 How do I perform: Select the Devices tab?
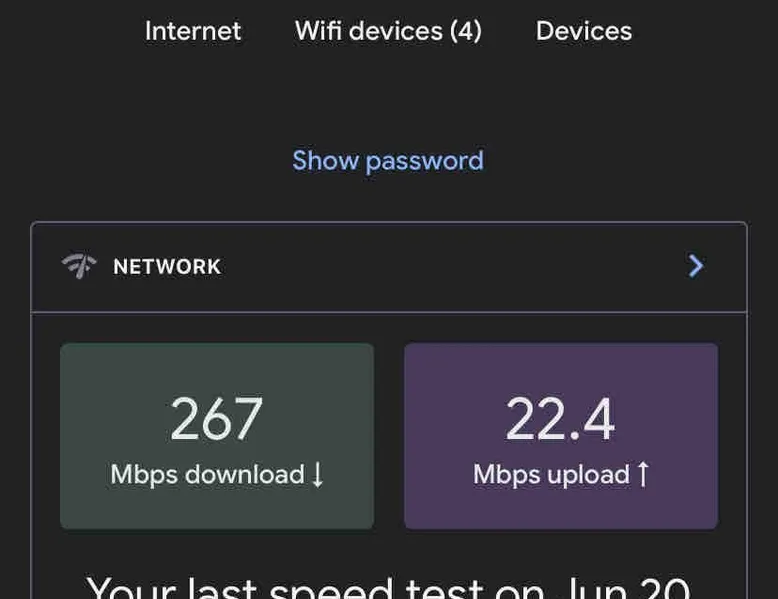click(584, 31)
